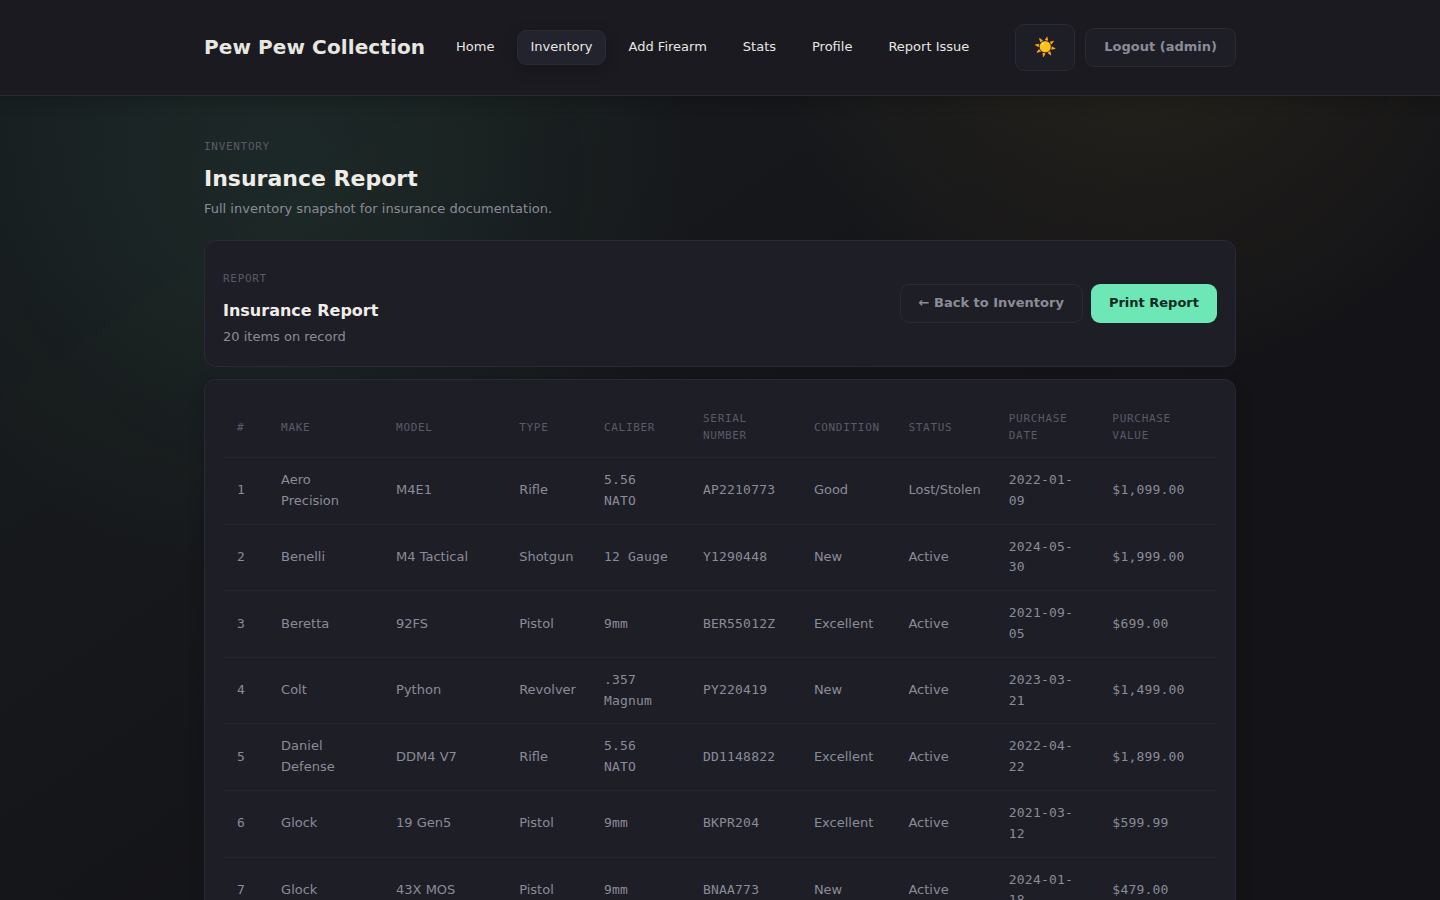Click the Logout (admin) button

[x=1160, y=47]
